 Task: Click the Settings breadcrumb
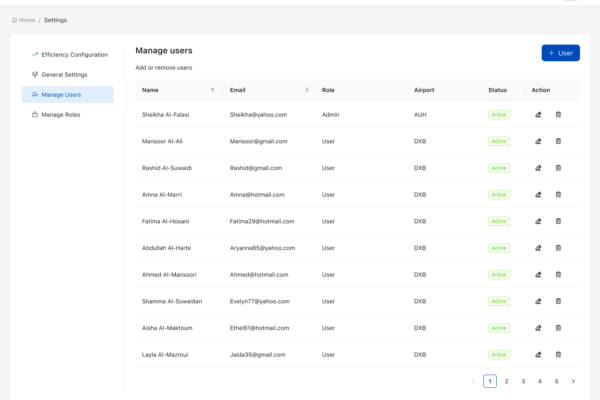(x=55, y=20)
